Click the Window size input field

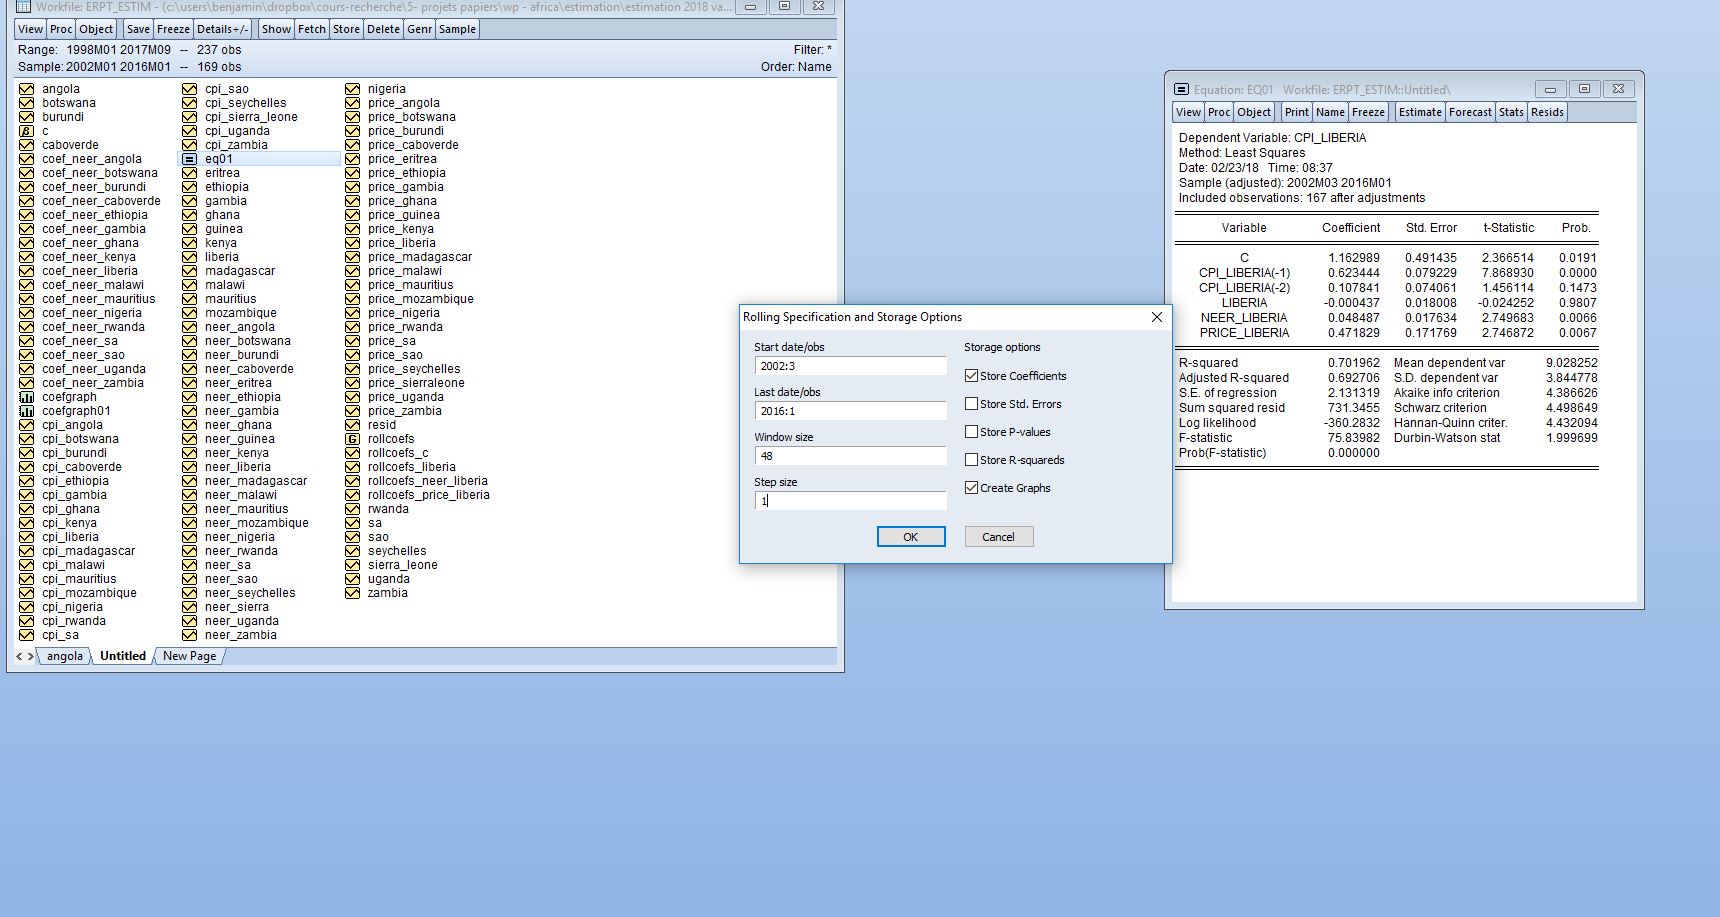coord(850,456)
